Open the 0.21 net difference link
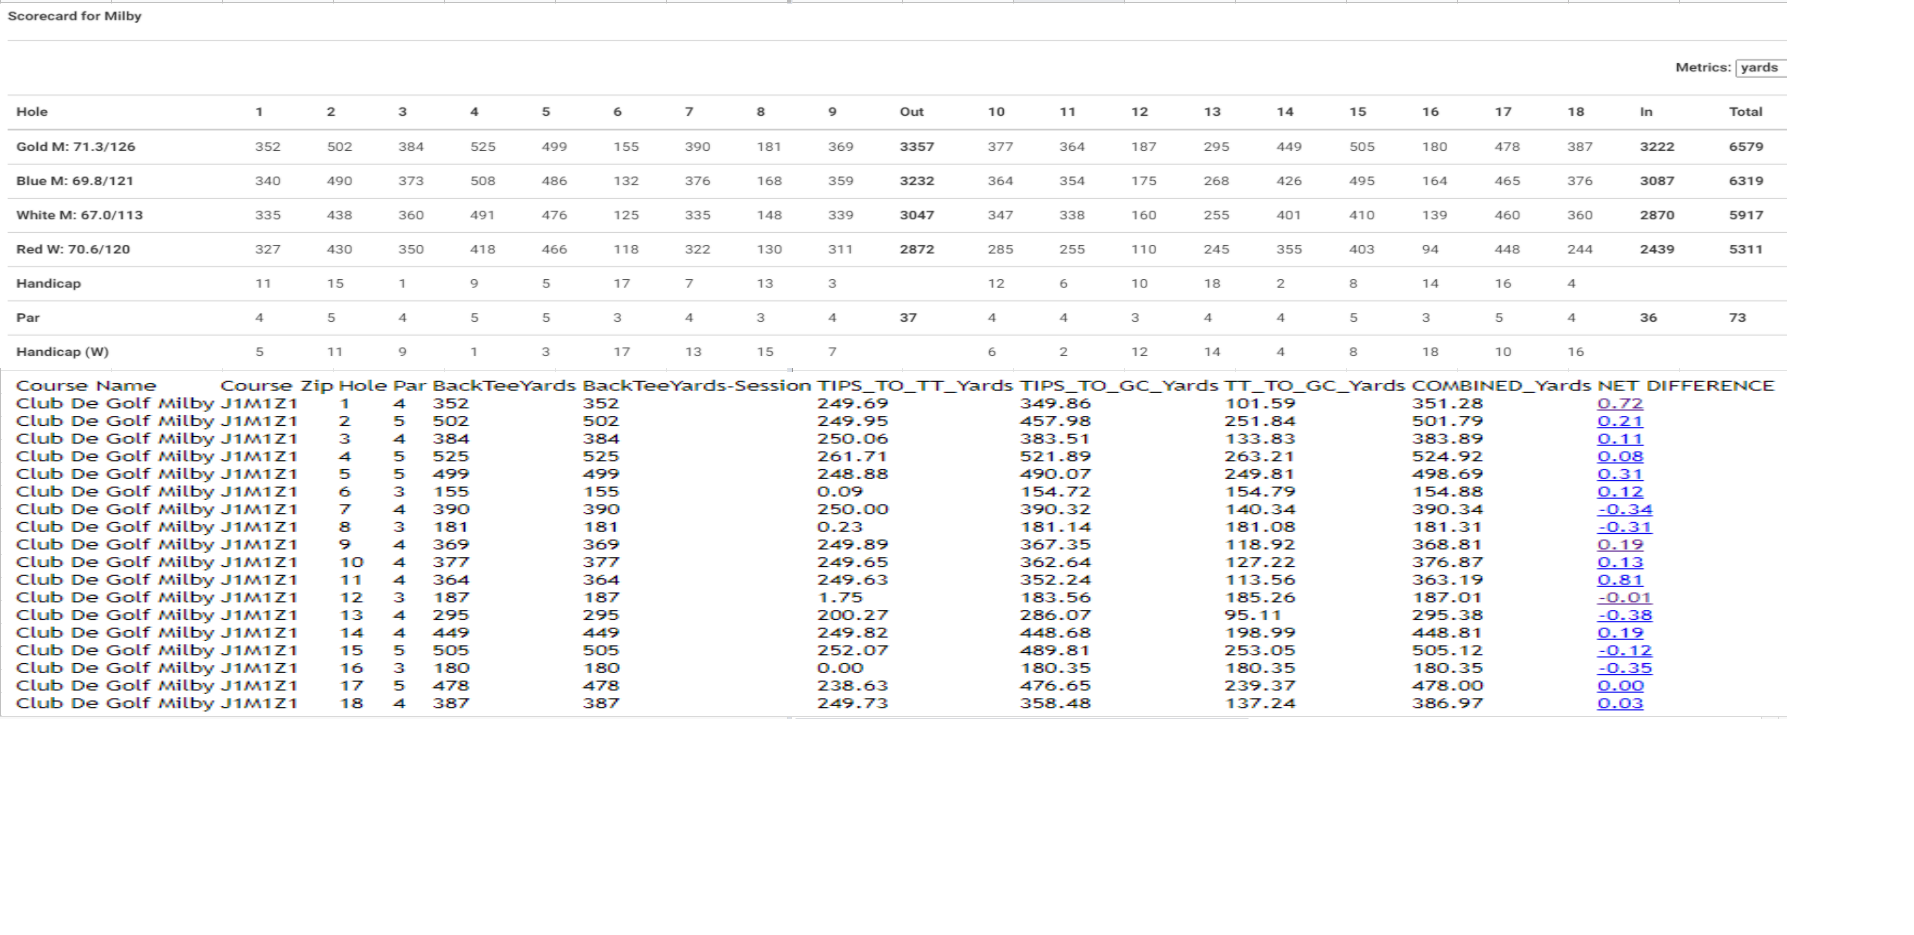The image size is (1914, 935). pyautogui.click(x=1620, y=421)
